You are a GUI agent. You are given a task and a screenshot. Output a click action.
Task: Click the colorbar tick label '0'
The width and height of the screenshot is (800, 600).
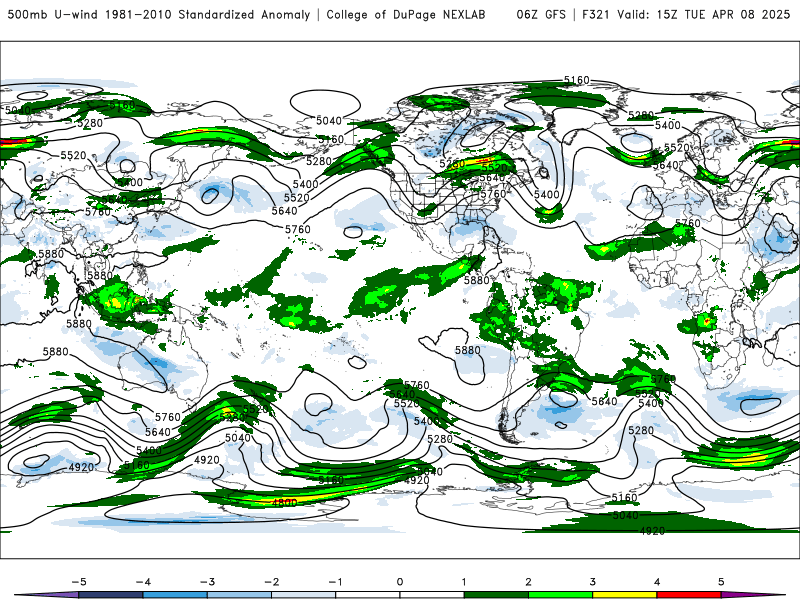pos(399,582)
